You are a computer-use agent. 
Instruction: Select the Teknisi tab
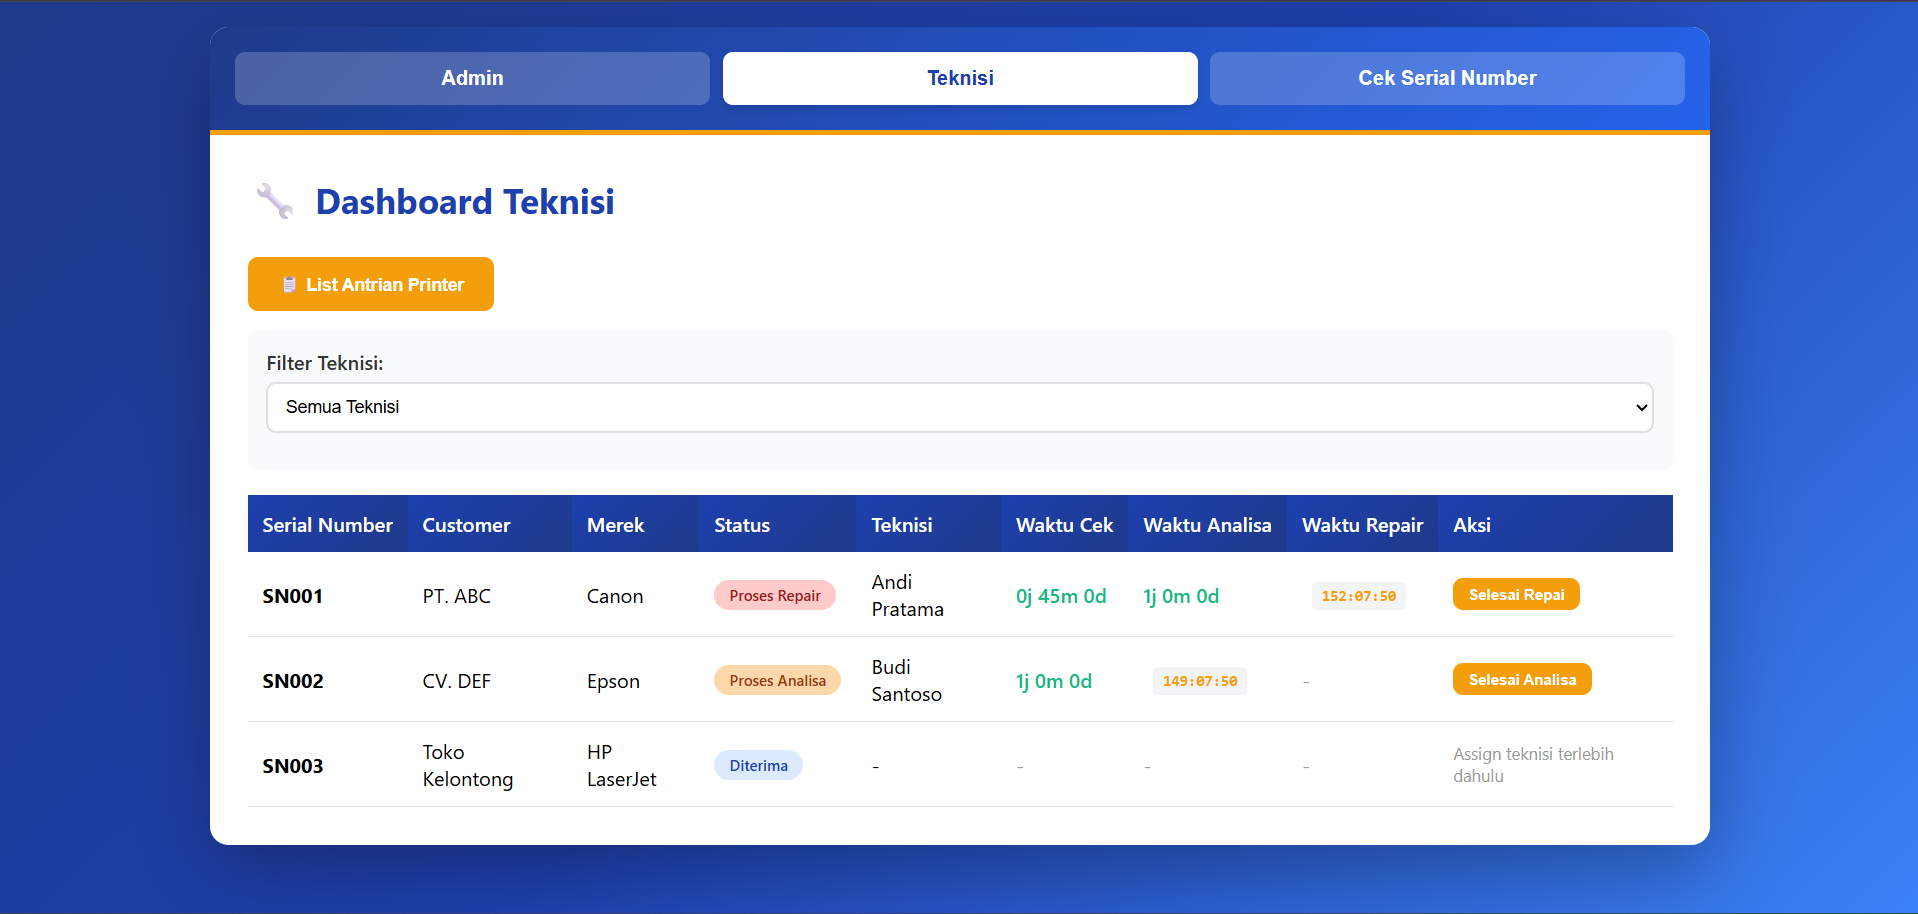coord(959,78)
